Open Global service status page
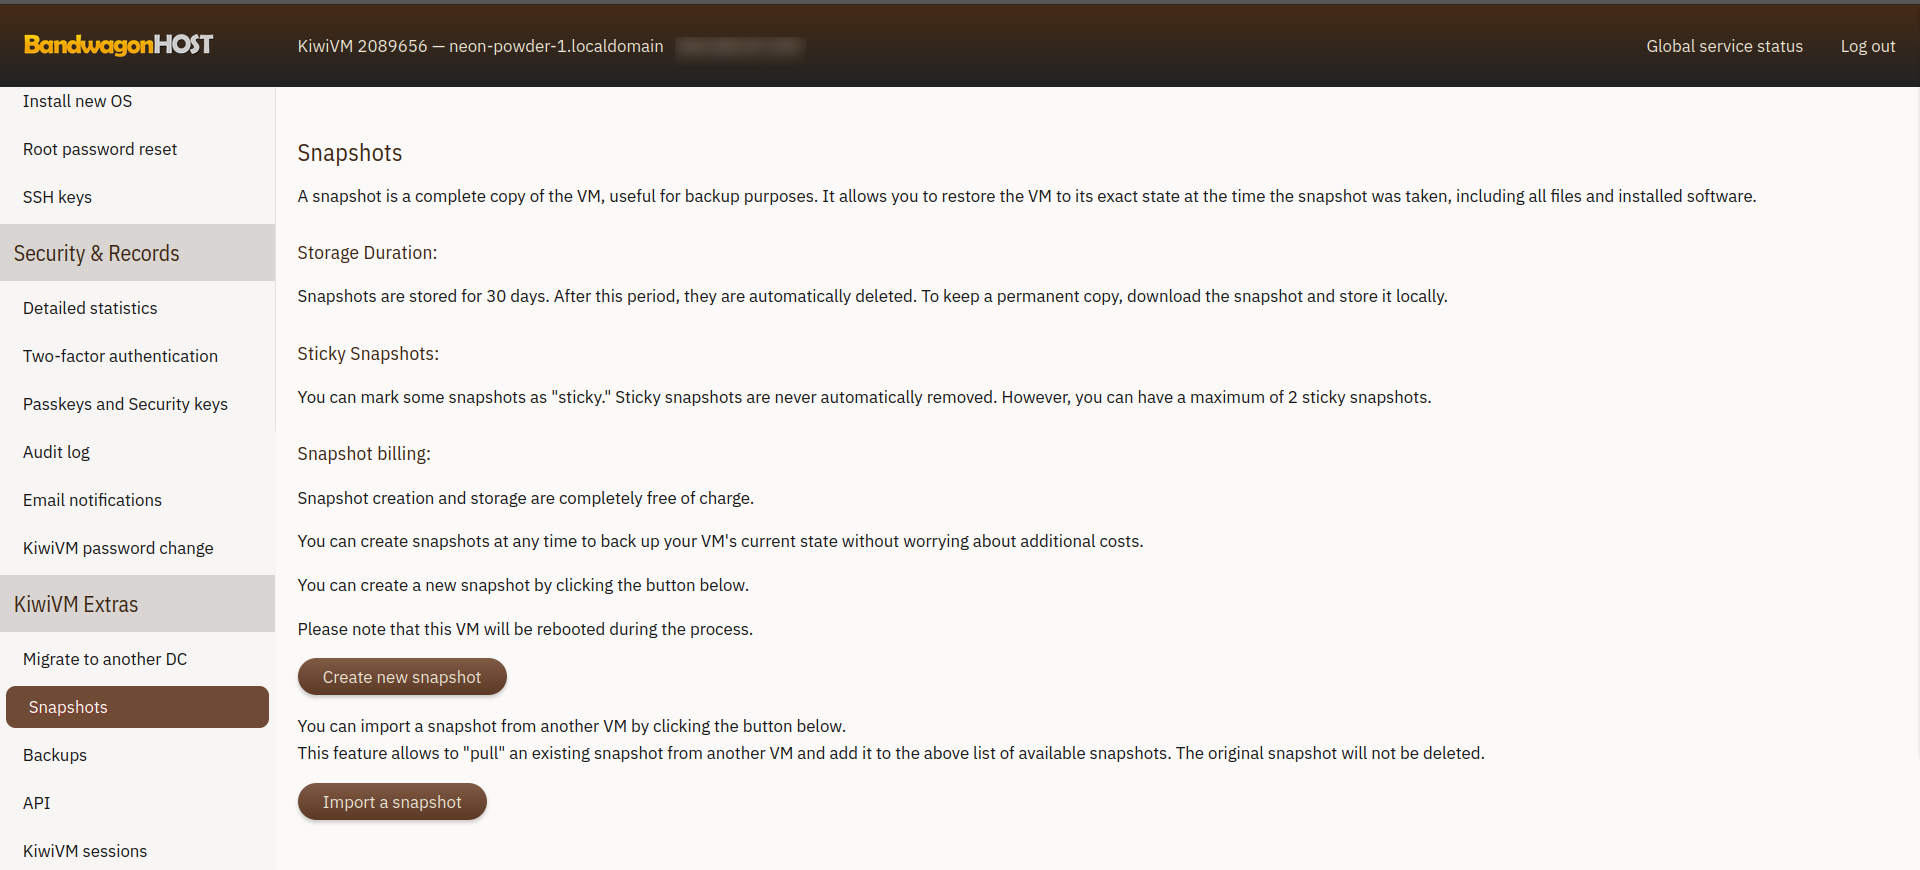Viewport: 1920px width, 870px height. pyautogui.click(x=1724, y=46)
